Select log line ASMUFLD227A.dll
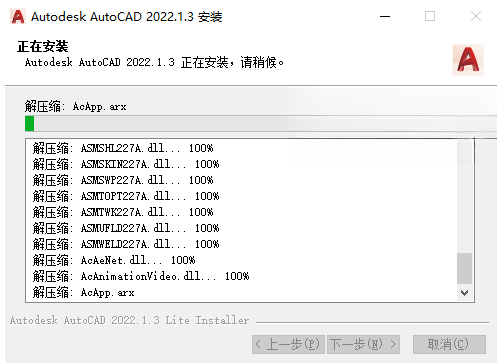Image resolution: width=497 pixels, height=363 pixels. [126, 228]
